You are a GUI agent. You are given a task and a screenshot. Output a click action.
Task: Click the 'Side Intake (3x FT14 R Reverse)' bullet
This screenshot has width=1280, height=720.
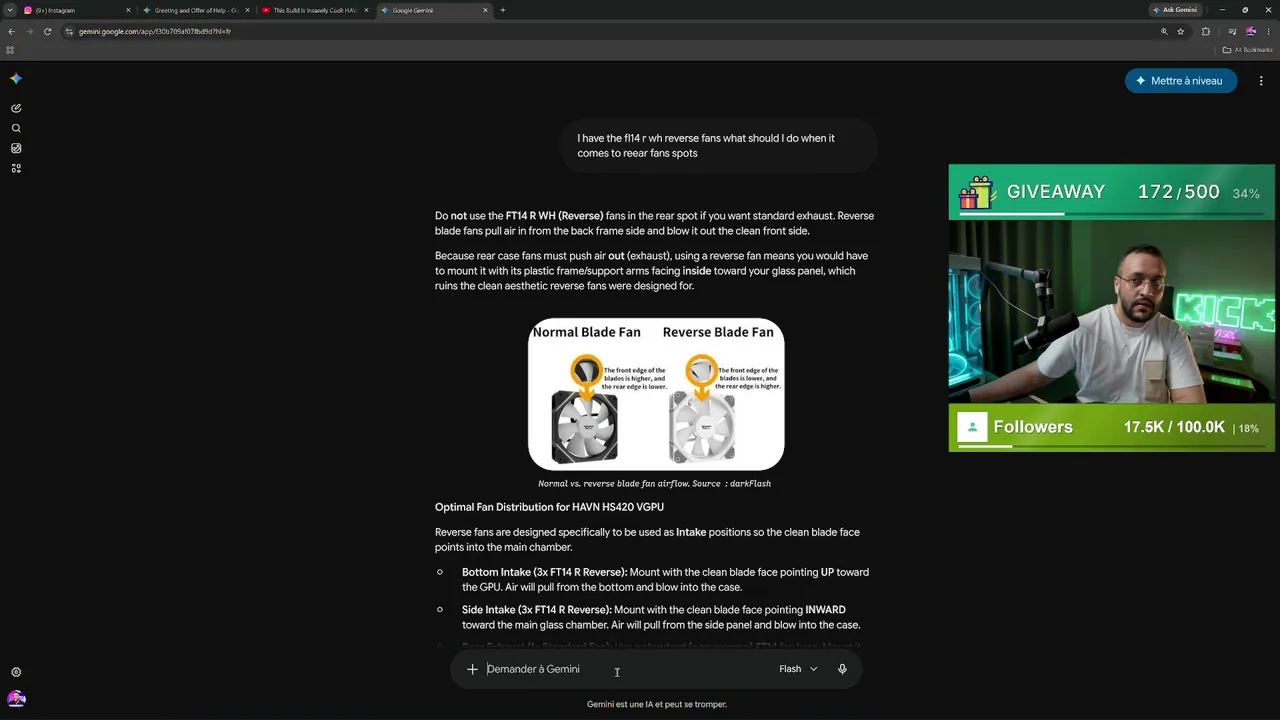click(x=661, y=617)
